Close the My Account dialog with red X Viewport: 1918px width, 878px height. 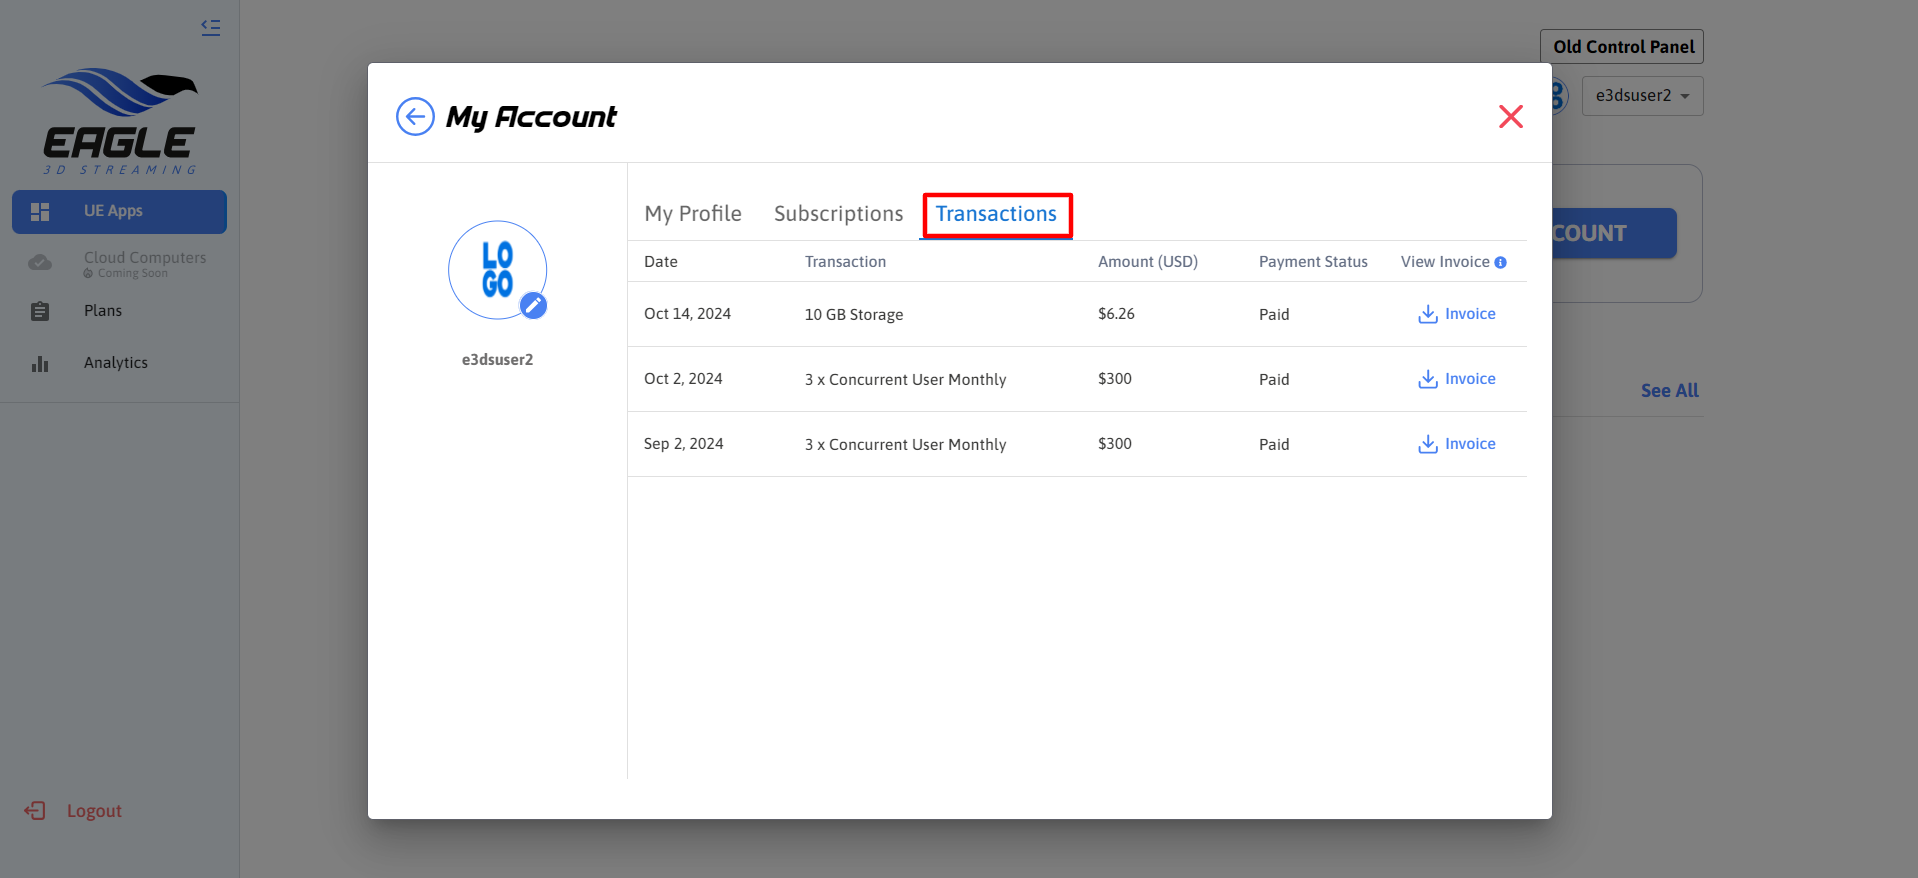tap(1510, 117)
